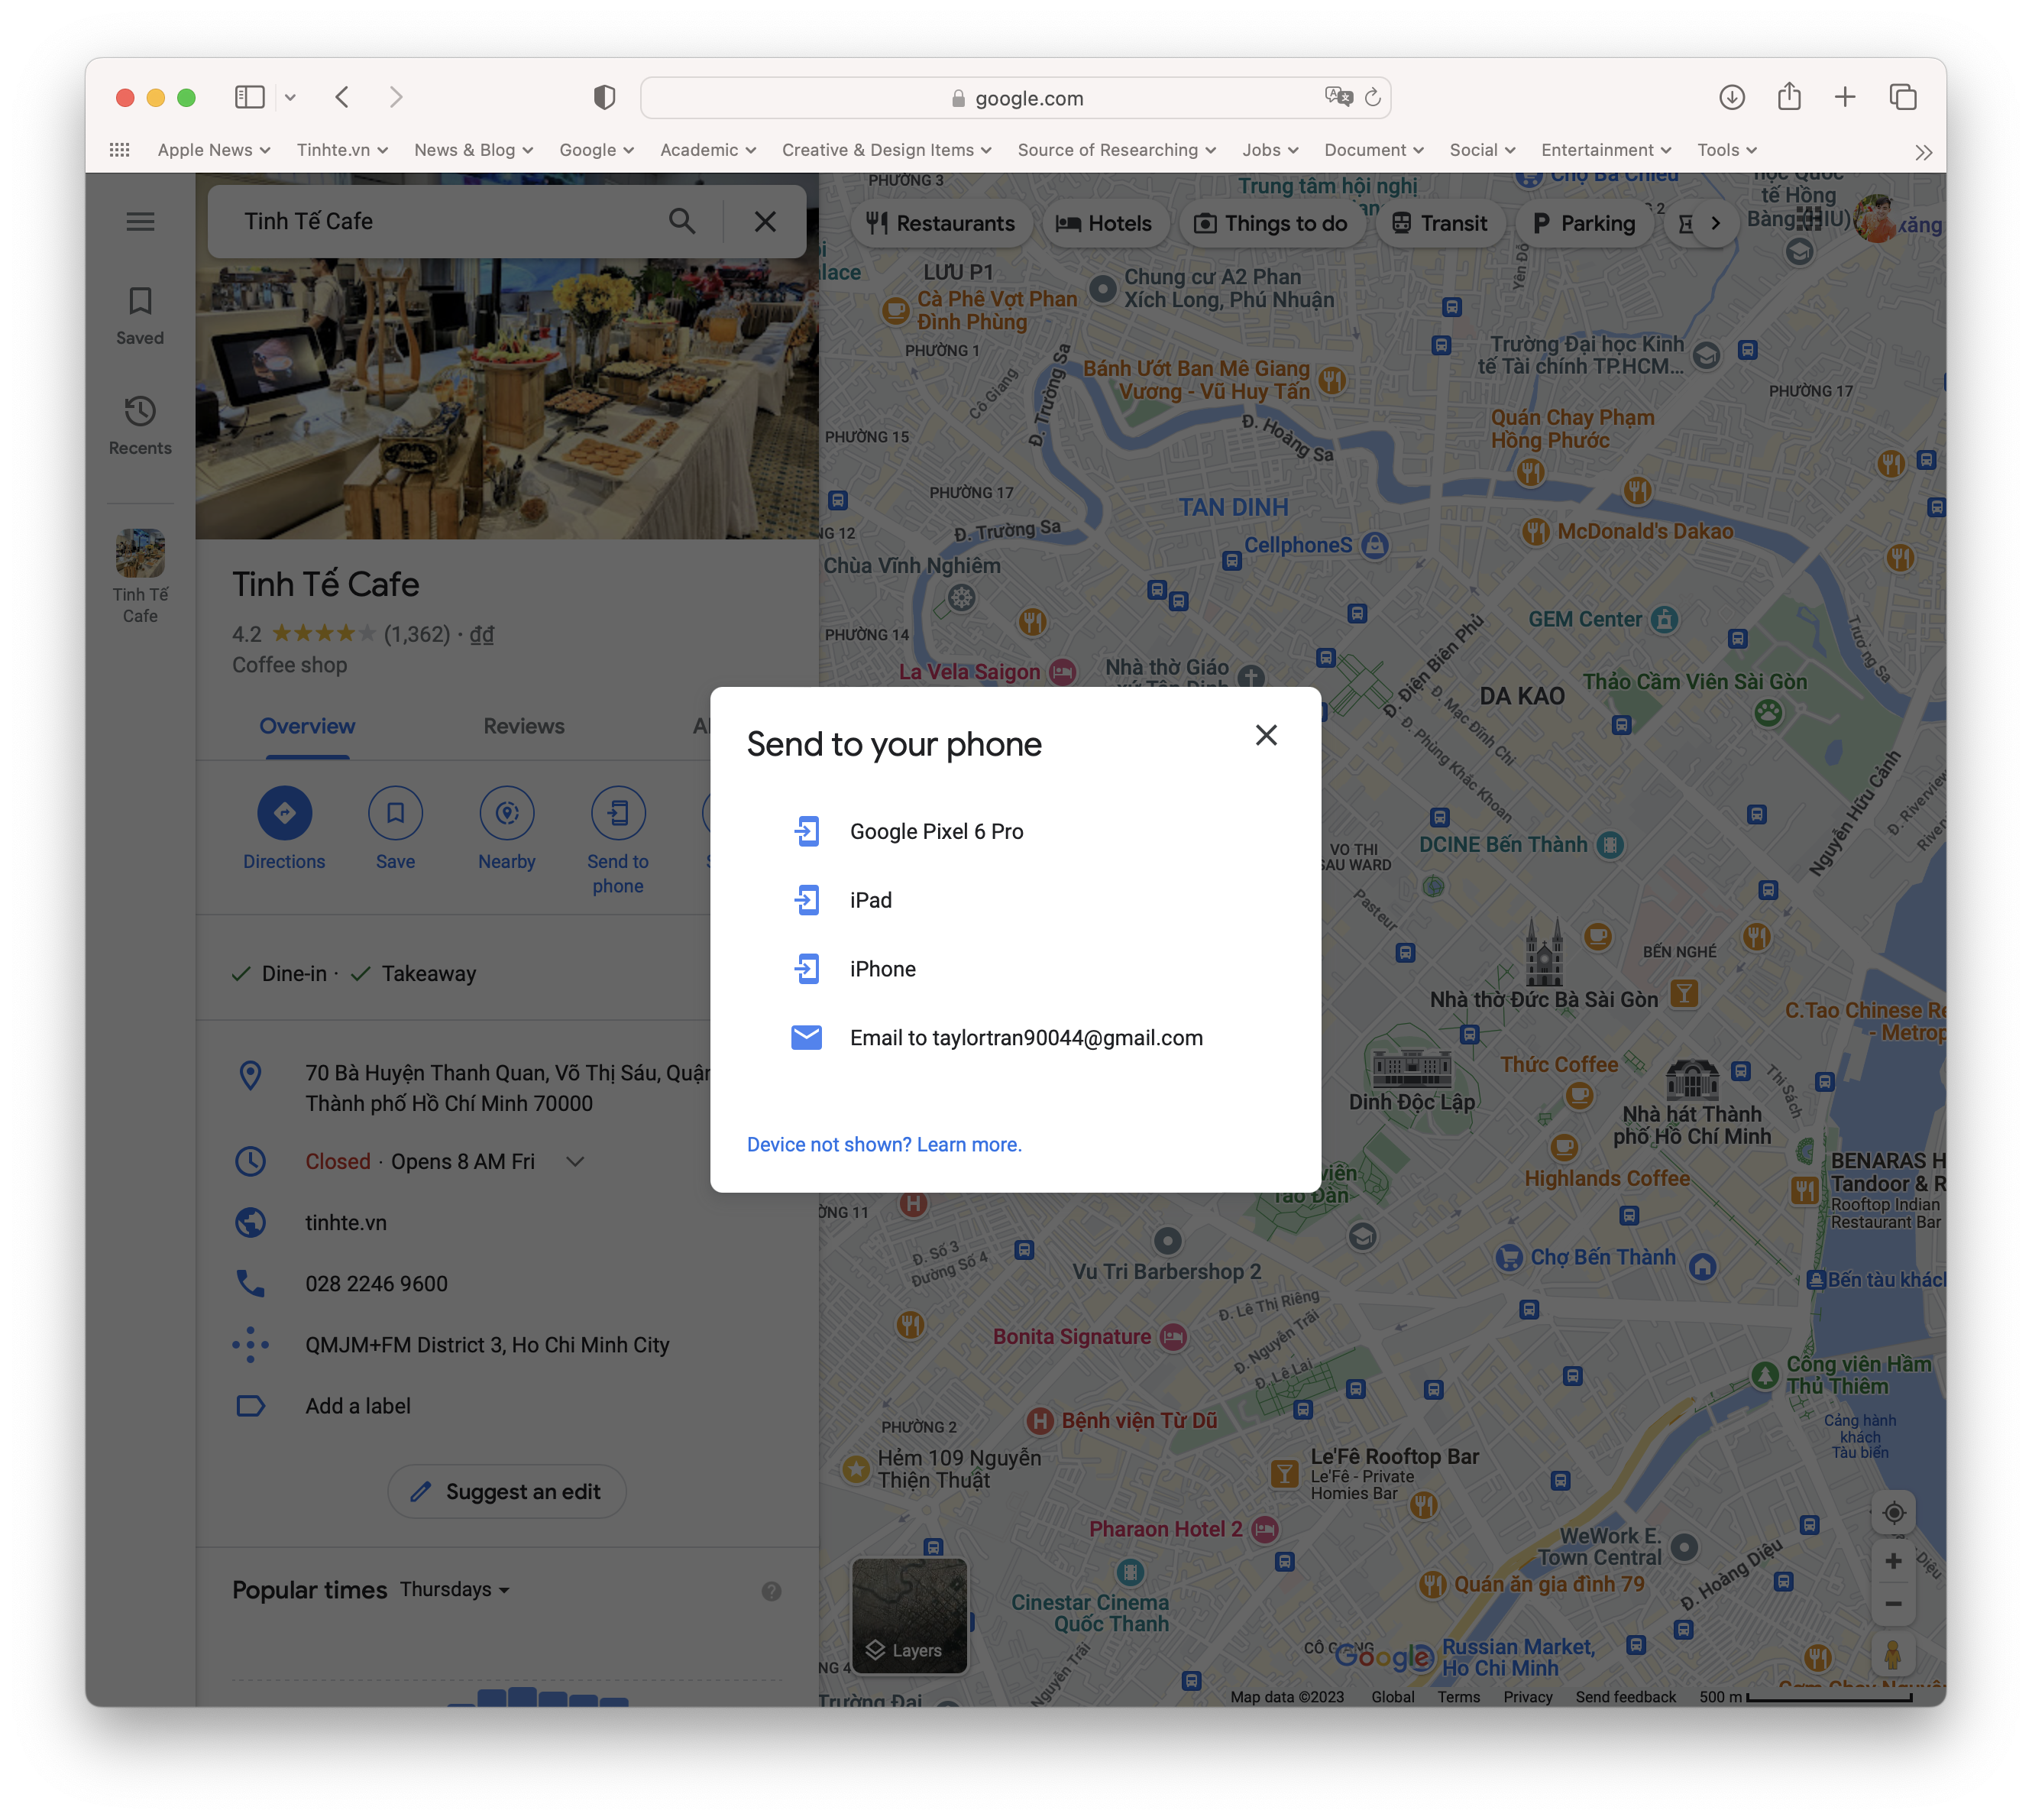Click the Popular times help icon
The width and height of the screenshot is (2032, 1820).
[x=771, y=1591]
